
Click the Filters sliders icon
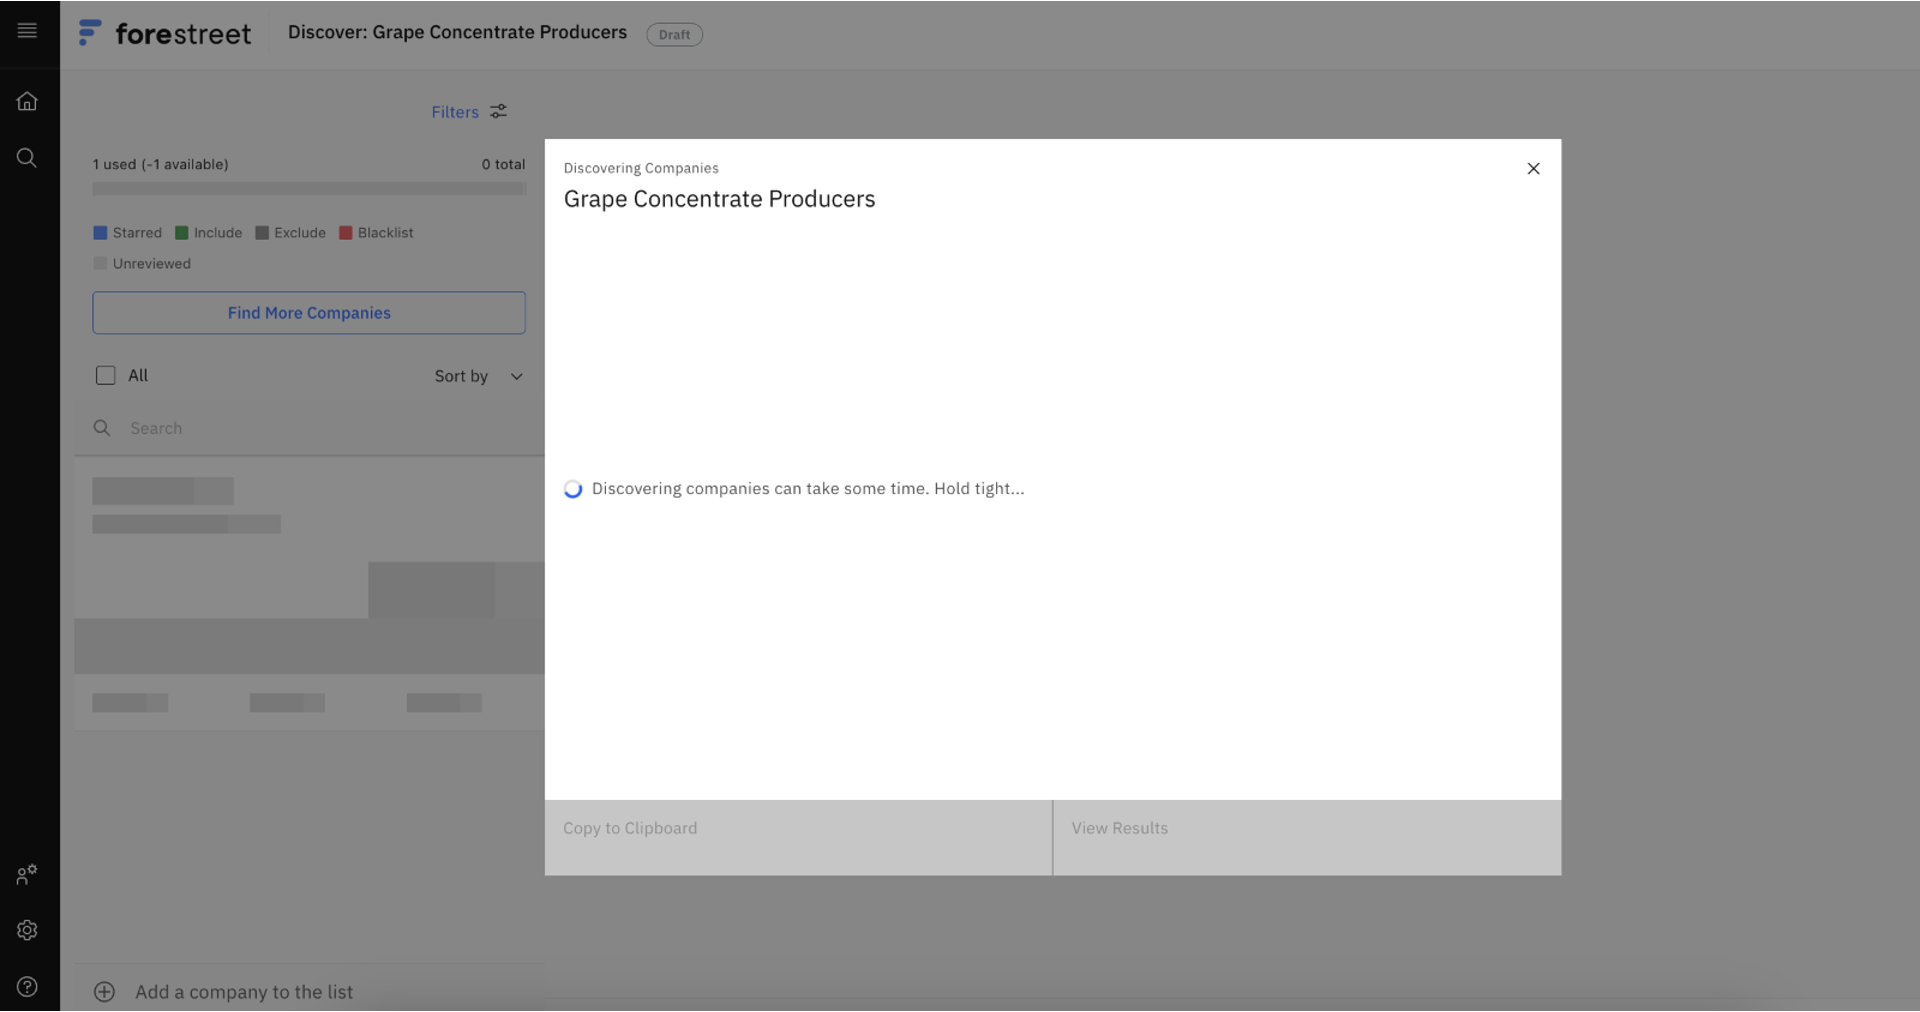498,111
